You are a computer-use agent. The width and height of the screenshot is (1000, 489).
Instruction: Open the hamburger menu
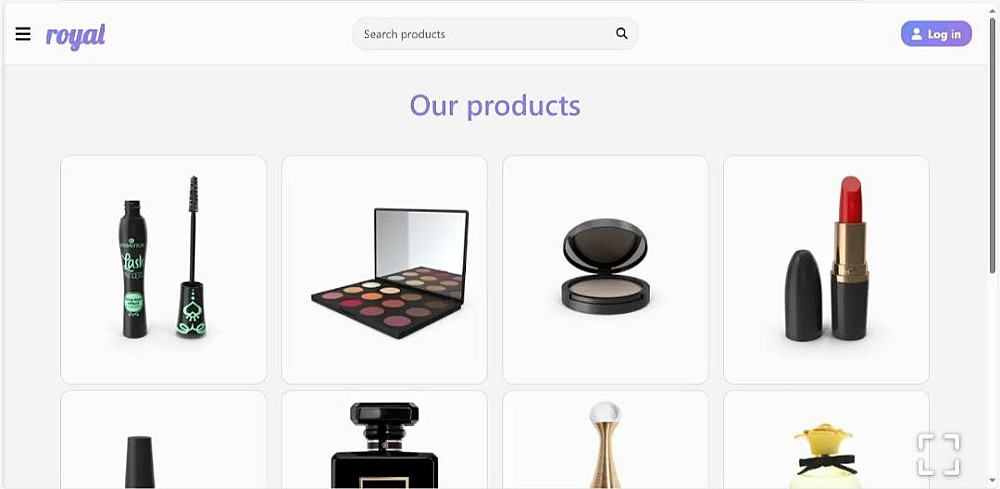tap(23, 34)
